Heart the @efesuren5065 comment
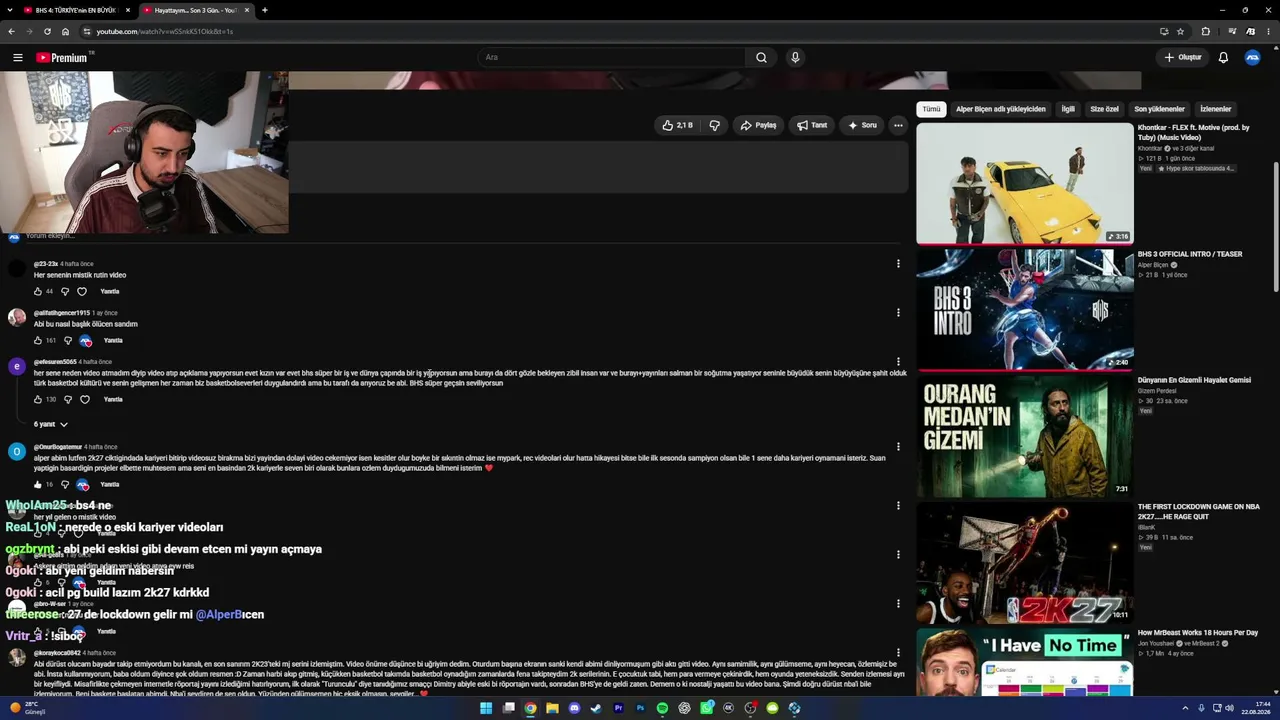Image resolution: width=1280 pixels, height=720 pixels. (85, 399)
